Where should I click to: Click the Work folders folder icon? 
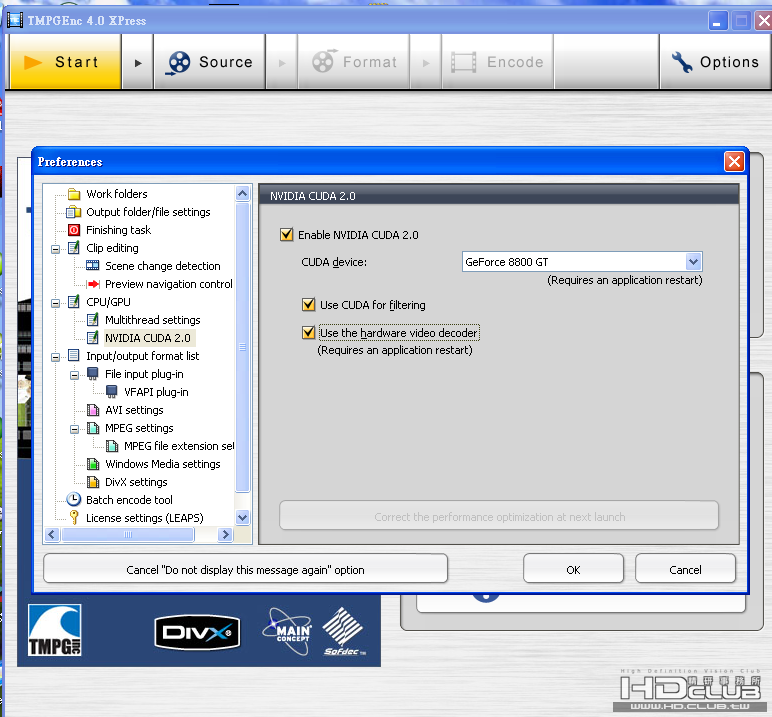74,194
